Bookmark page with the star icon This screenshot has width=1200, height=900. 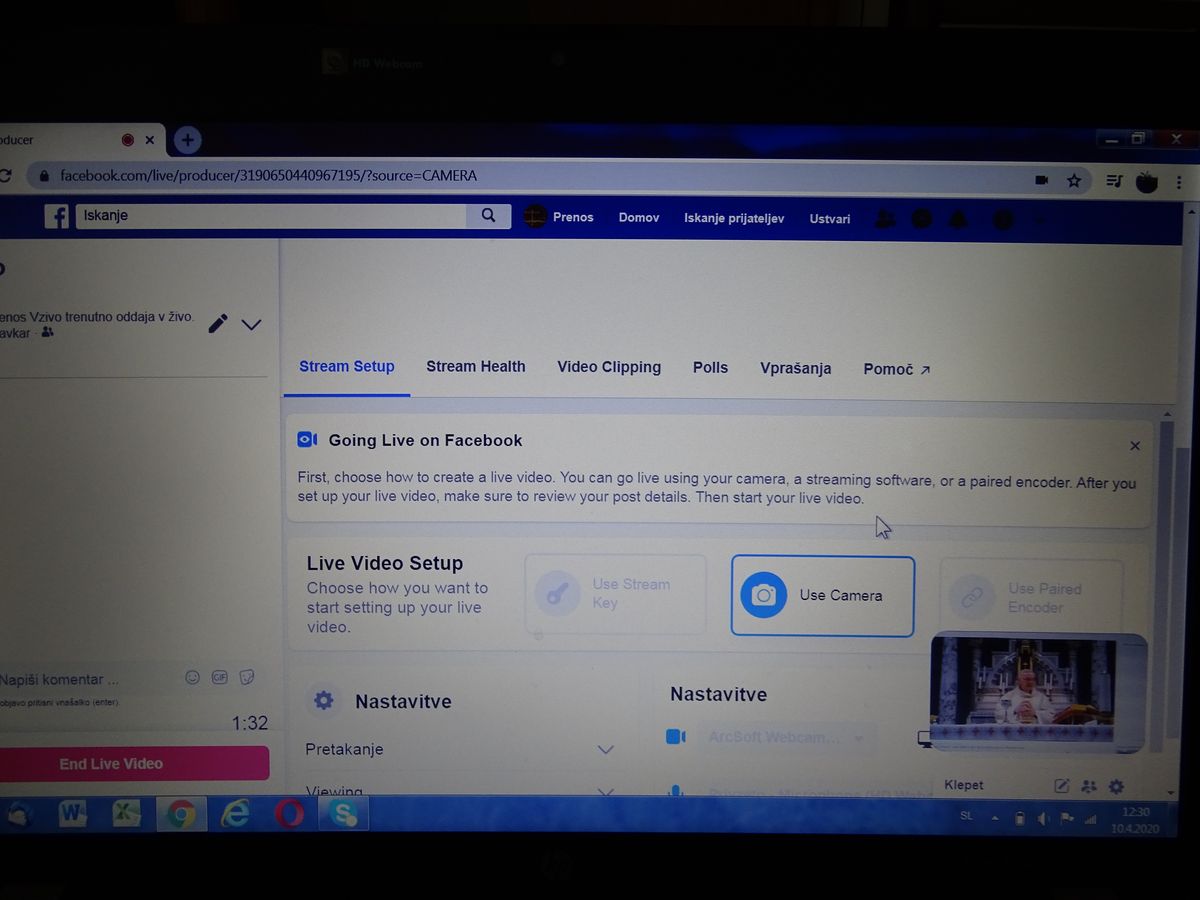pyautogui.click(x=1074, y=181)
